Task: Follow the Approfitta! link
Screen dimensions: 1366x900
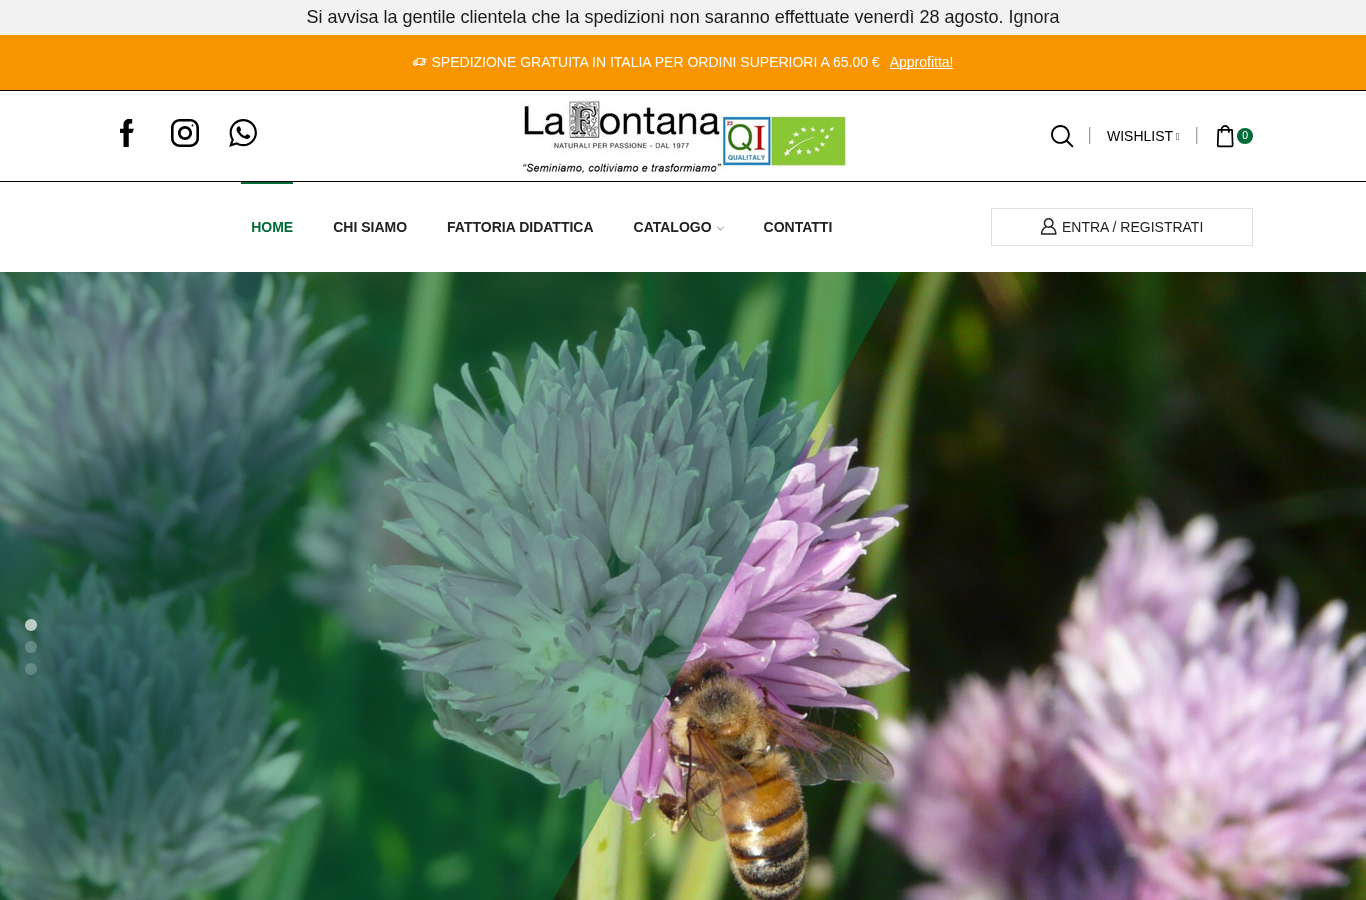Action: tap(921, 62)
